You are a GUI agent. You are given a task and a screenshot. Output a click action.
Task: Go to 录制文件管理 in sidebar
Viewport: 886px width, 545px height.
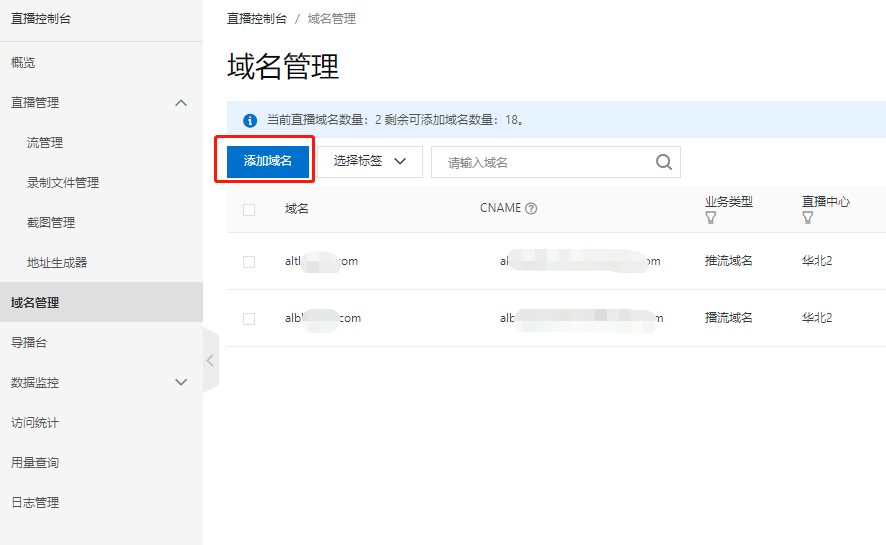tap(63, 183)
